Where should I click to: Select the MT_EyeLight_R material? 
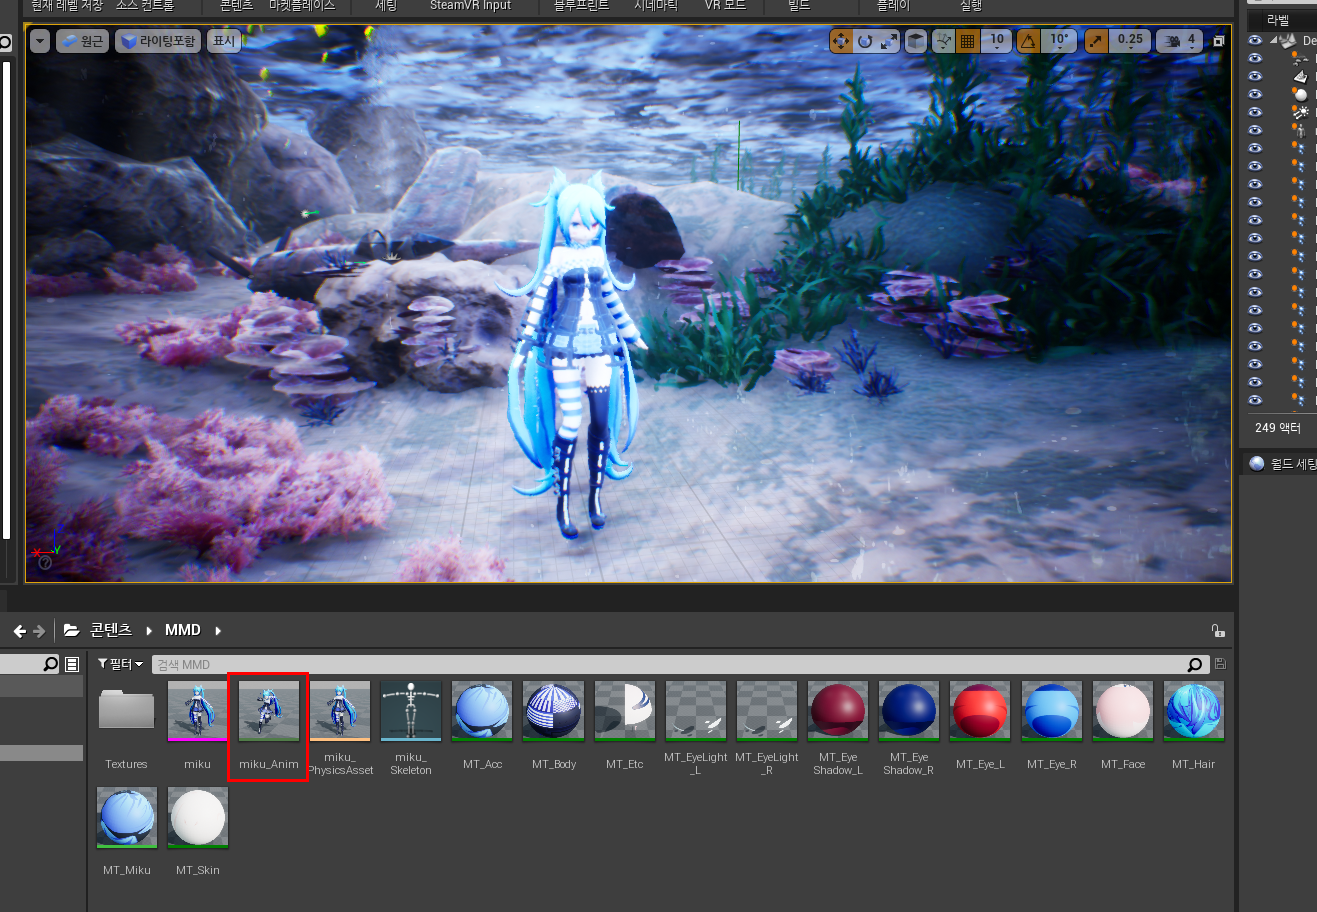pyautogui.click(x=767, y=727)
